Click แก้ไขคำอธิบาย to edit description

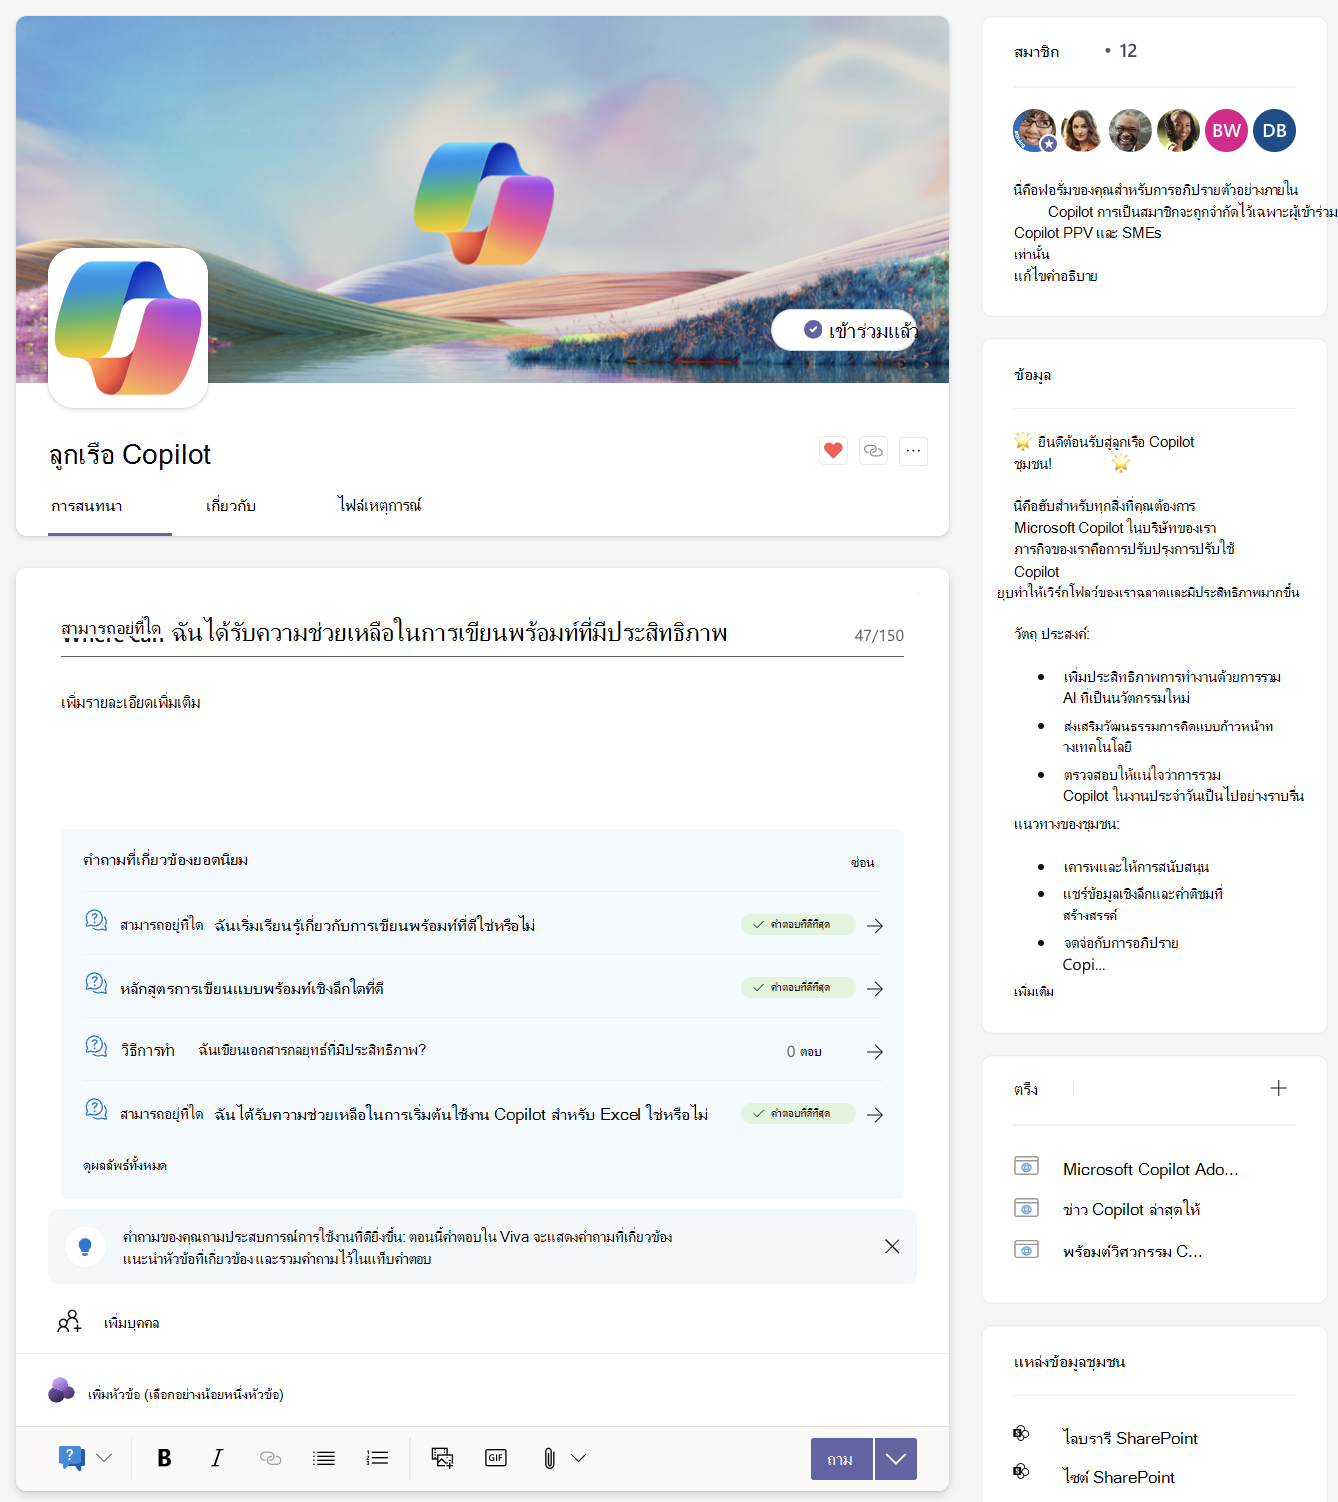(x=1056, y=276)
